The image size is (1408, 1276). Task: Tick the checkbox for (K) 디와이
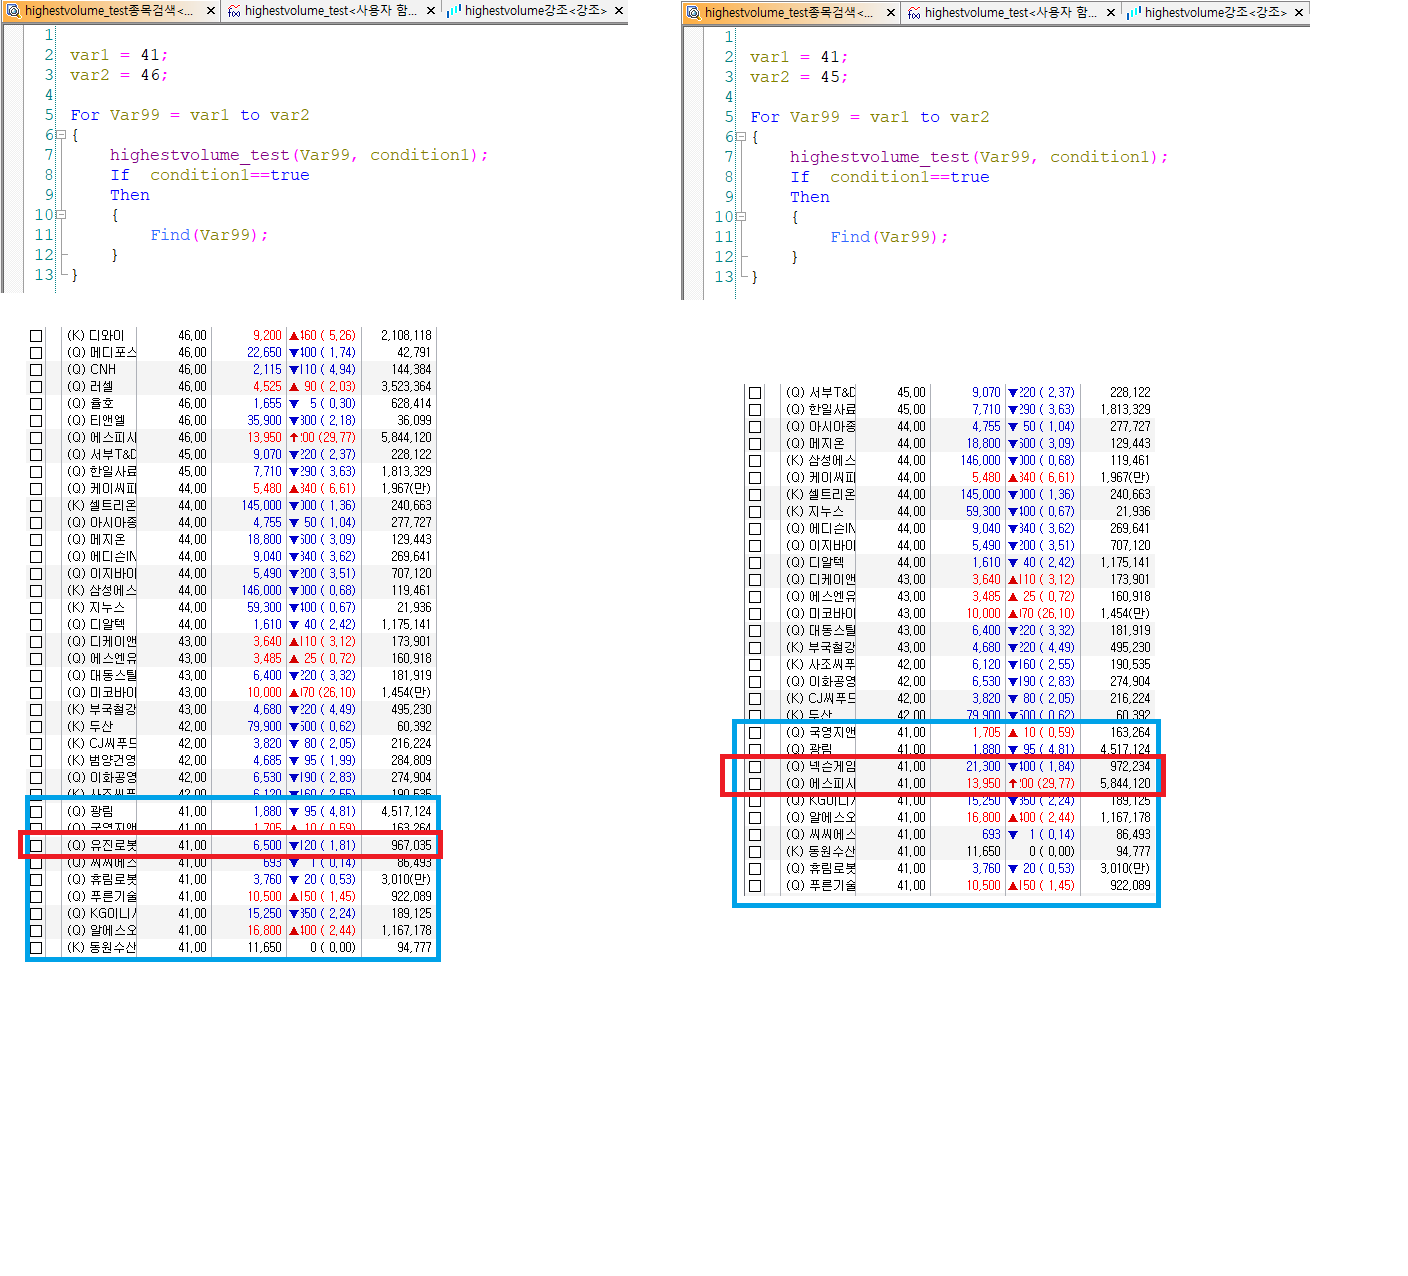tap(36, 336)
